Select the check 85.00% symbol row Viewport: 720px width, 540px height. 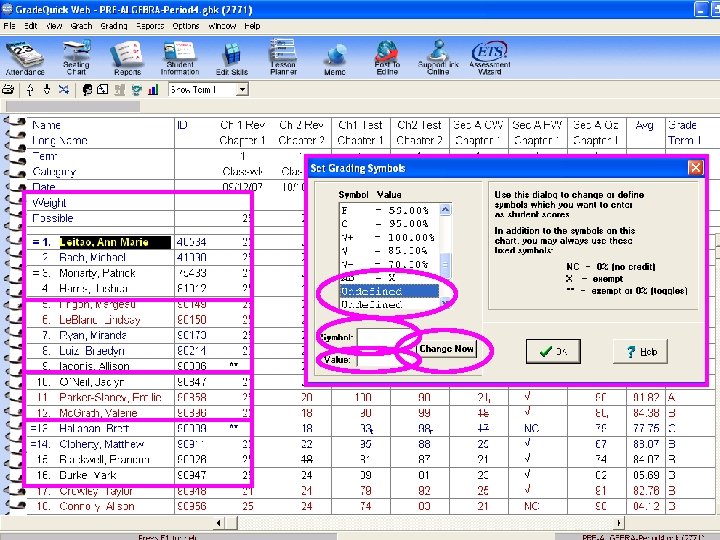tap(389, 251)
